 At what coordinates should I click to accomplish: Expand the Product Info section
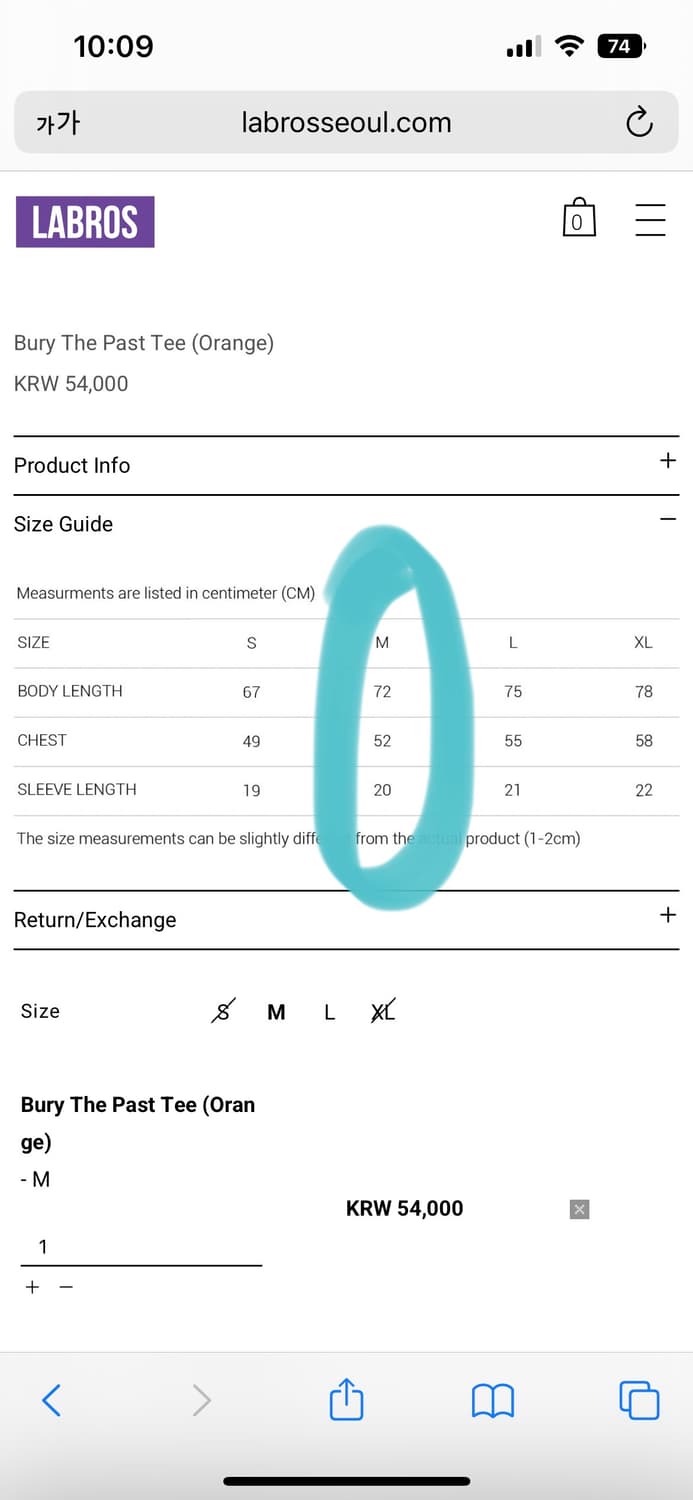pos(346,465)
